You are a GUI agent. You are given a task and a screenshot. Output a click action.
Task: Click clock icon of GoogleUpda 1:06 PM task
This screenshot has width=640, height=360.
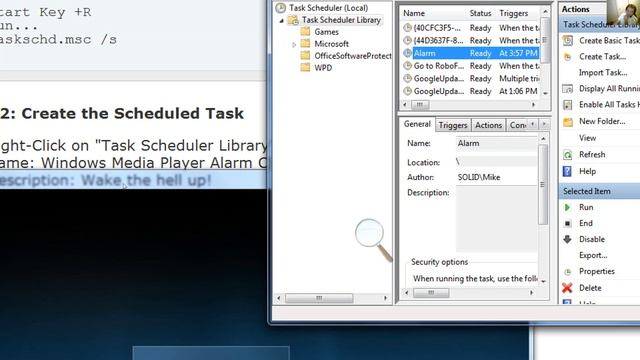[x=407, y=91]
